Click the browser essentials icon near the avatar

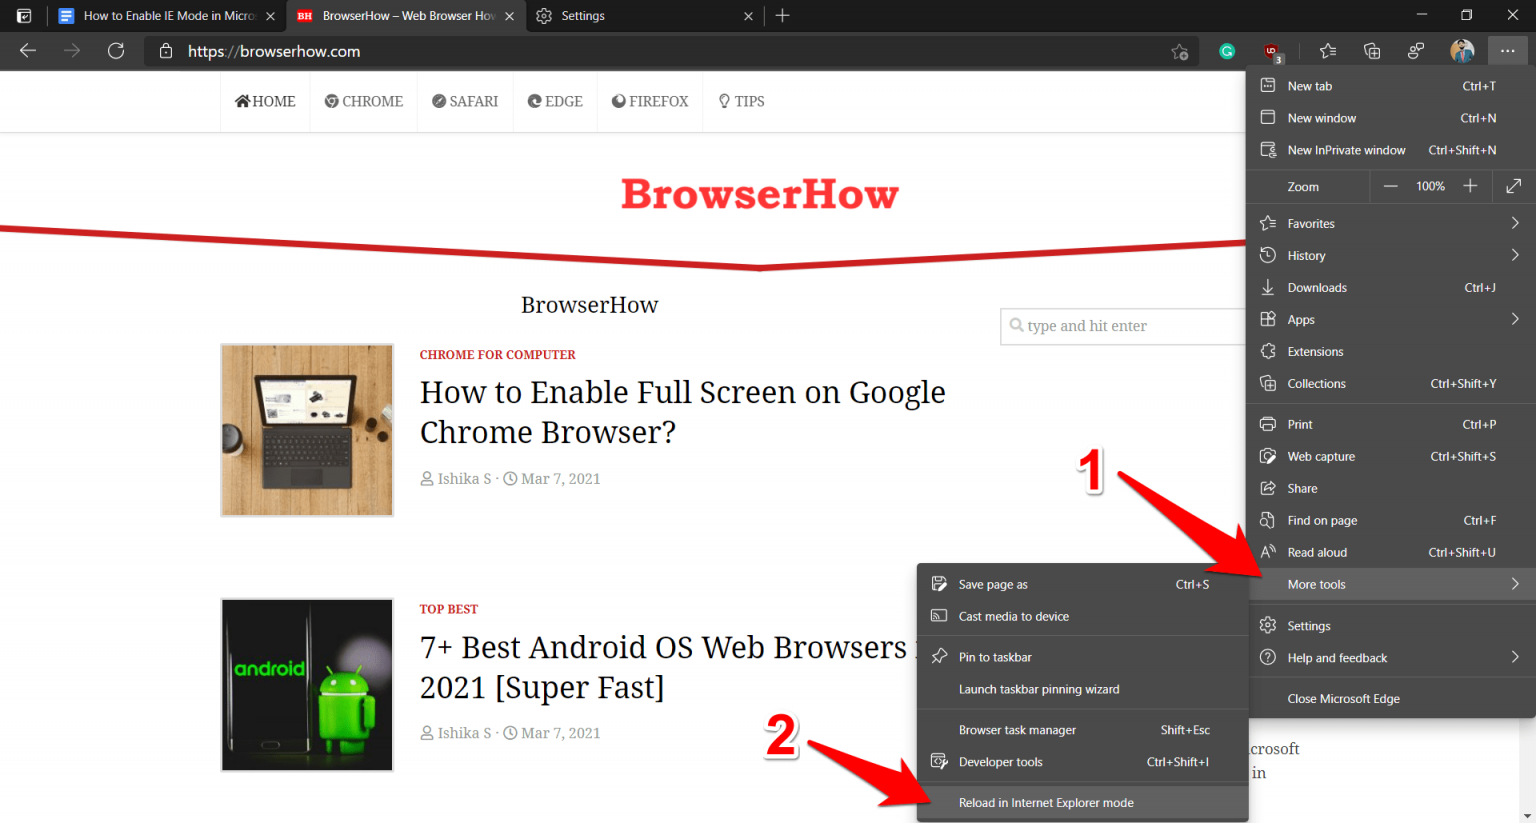(x=1416, y=50)
